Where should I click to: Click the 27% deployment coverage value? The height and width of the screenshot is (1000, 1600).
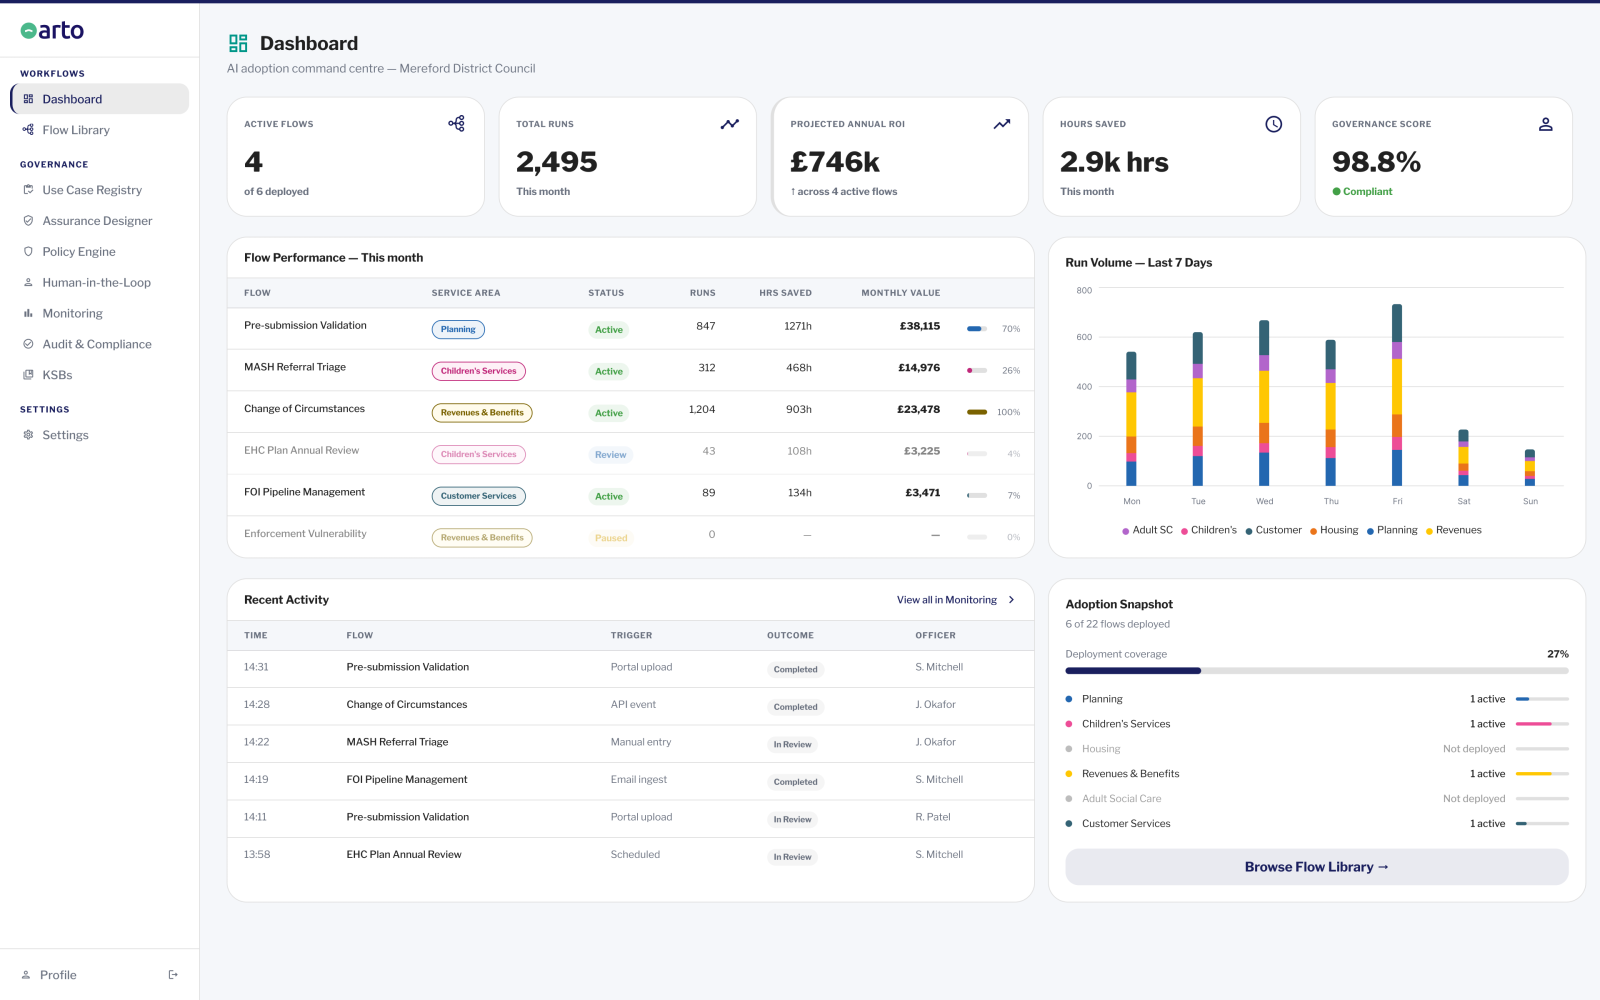(x=1558, y=654)
